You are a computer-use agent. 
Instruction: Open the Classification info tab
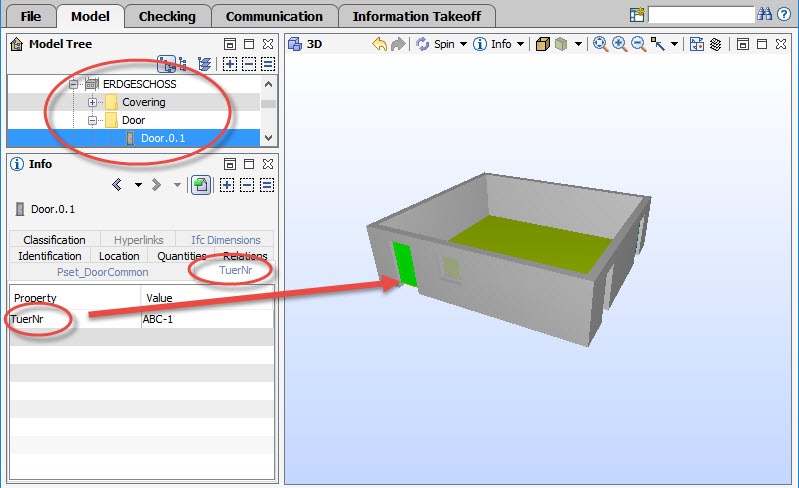(x=55, y=239)
